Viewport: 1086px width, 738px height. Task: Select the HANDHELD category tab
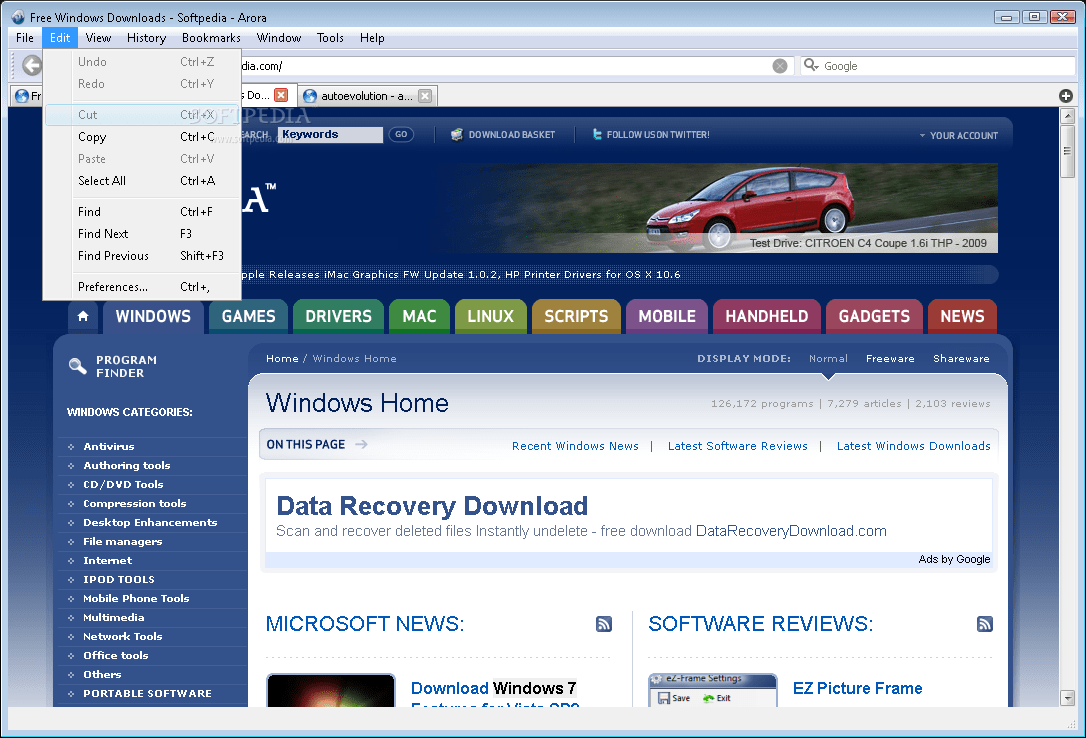coord(767,316)
